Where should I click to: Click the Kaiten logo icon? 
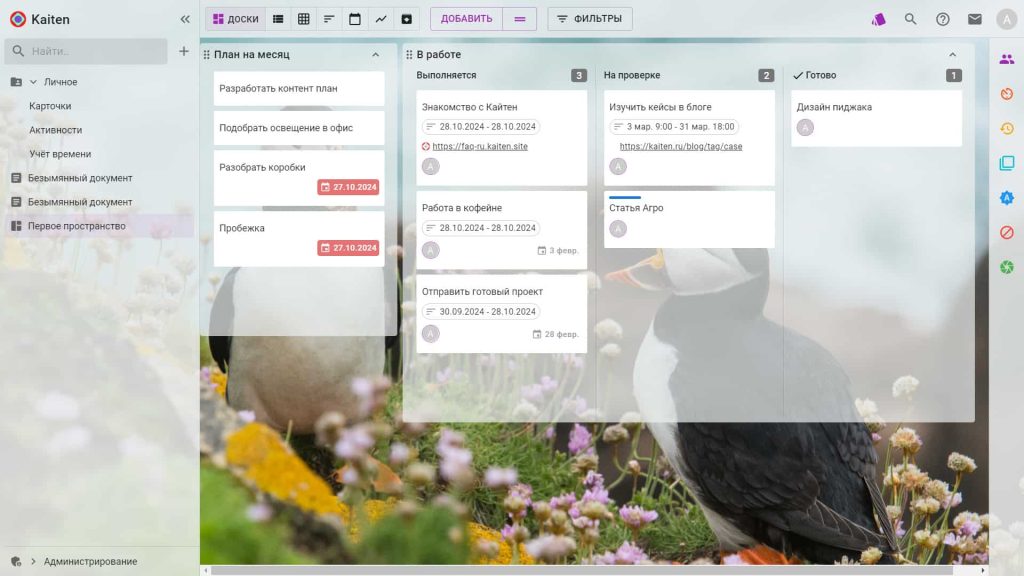[x=18, y=19]
